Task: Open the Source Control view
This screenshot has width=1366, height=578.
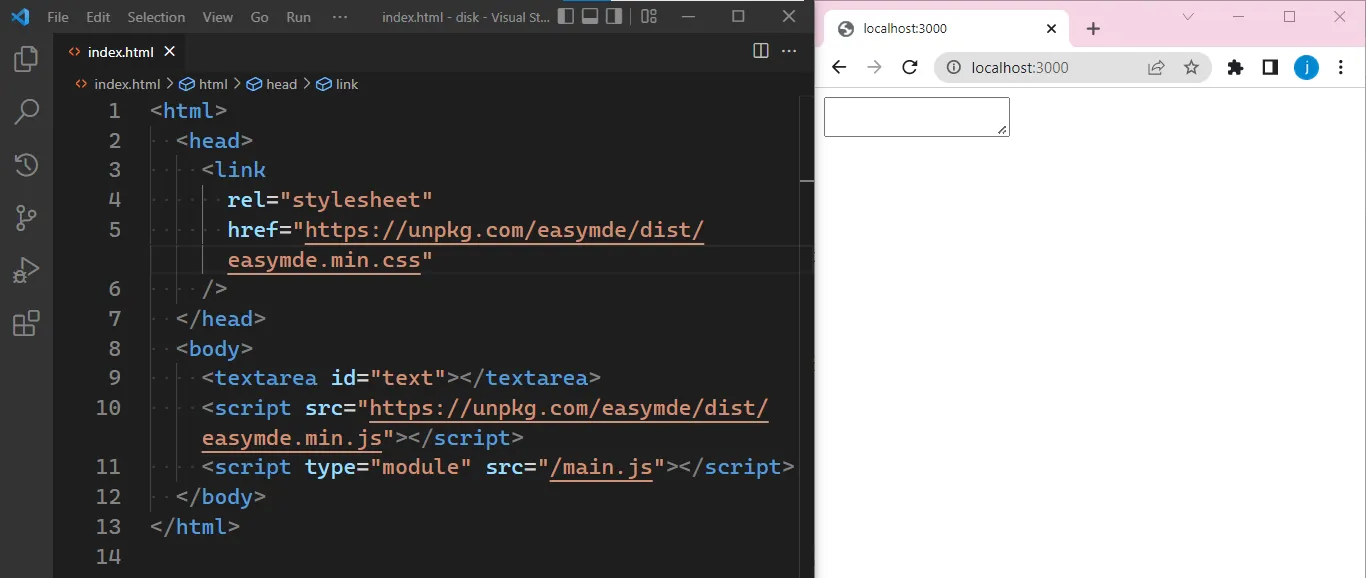Action: pos(26,217)
